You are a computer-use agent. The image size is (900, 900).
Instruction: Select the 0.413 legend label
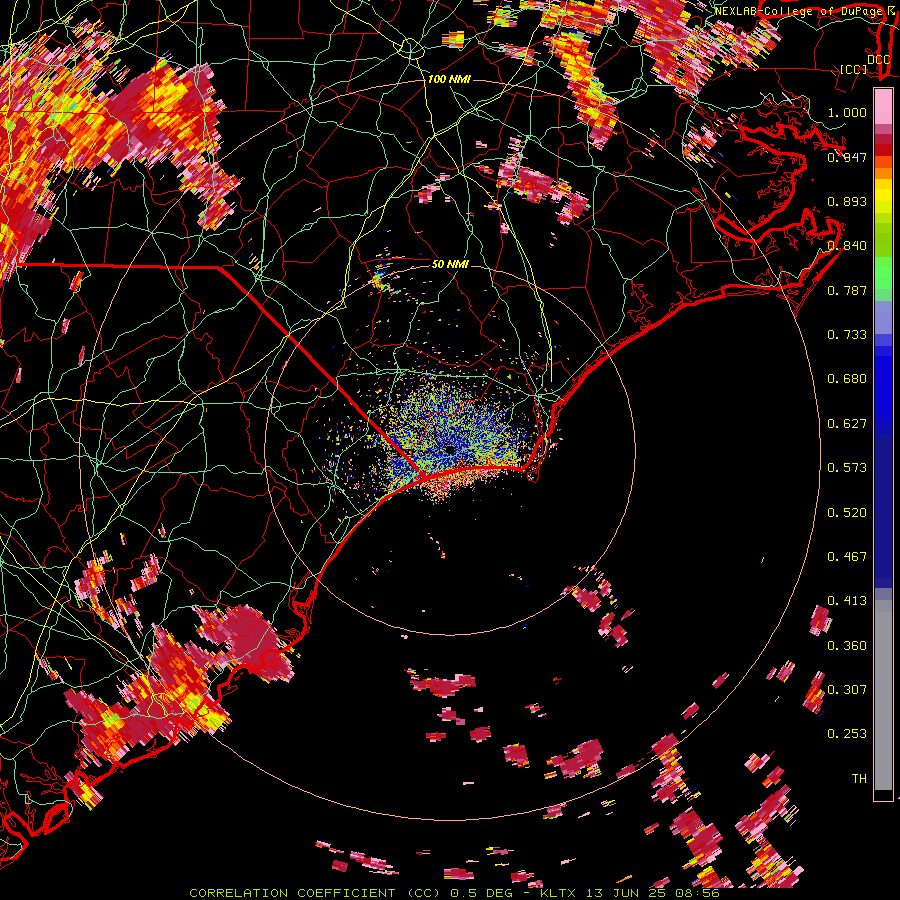point(847,601)
